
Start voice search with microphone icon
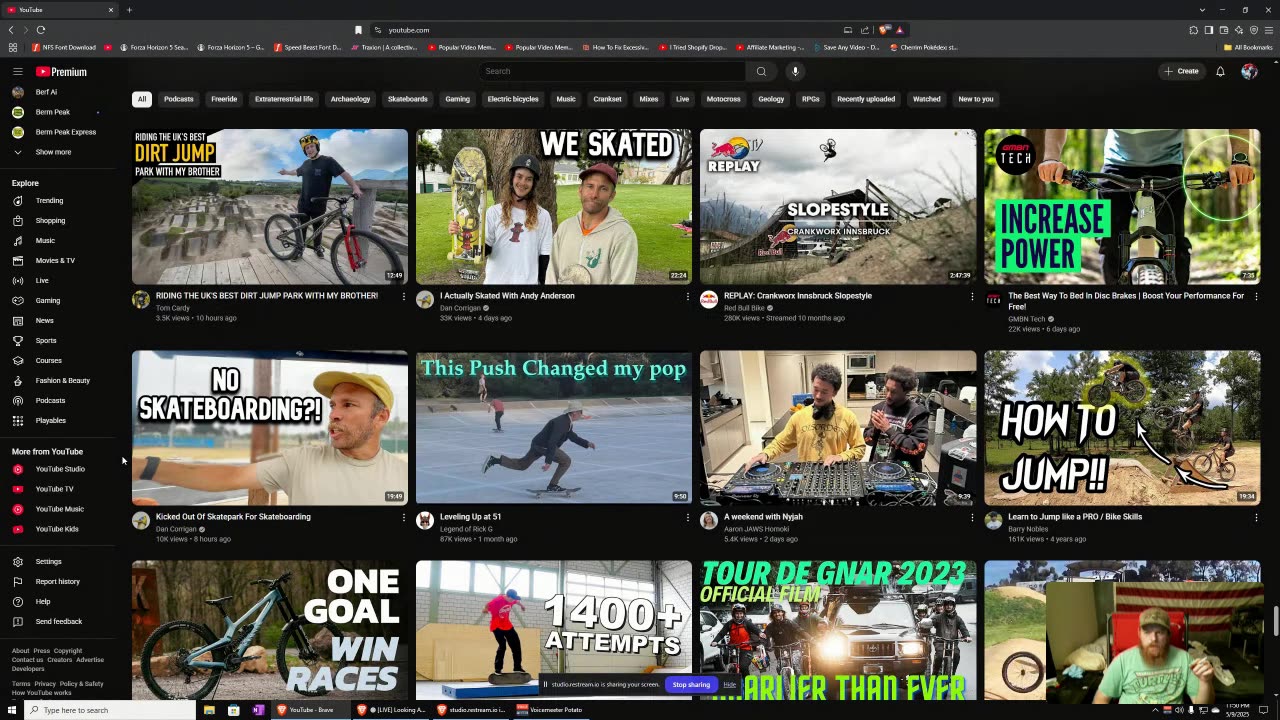795,71
